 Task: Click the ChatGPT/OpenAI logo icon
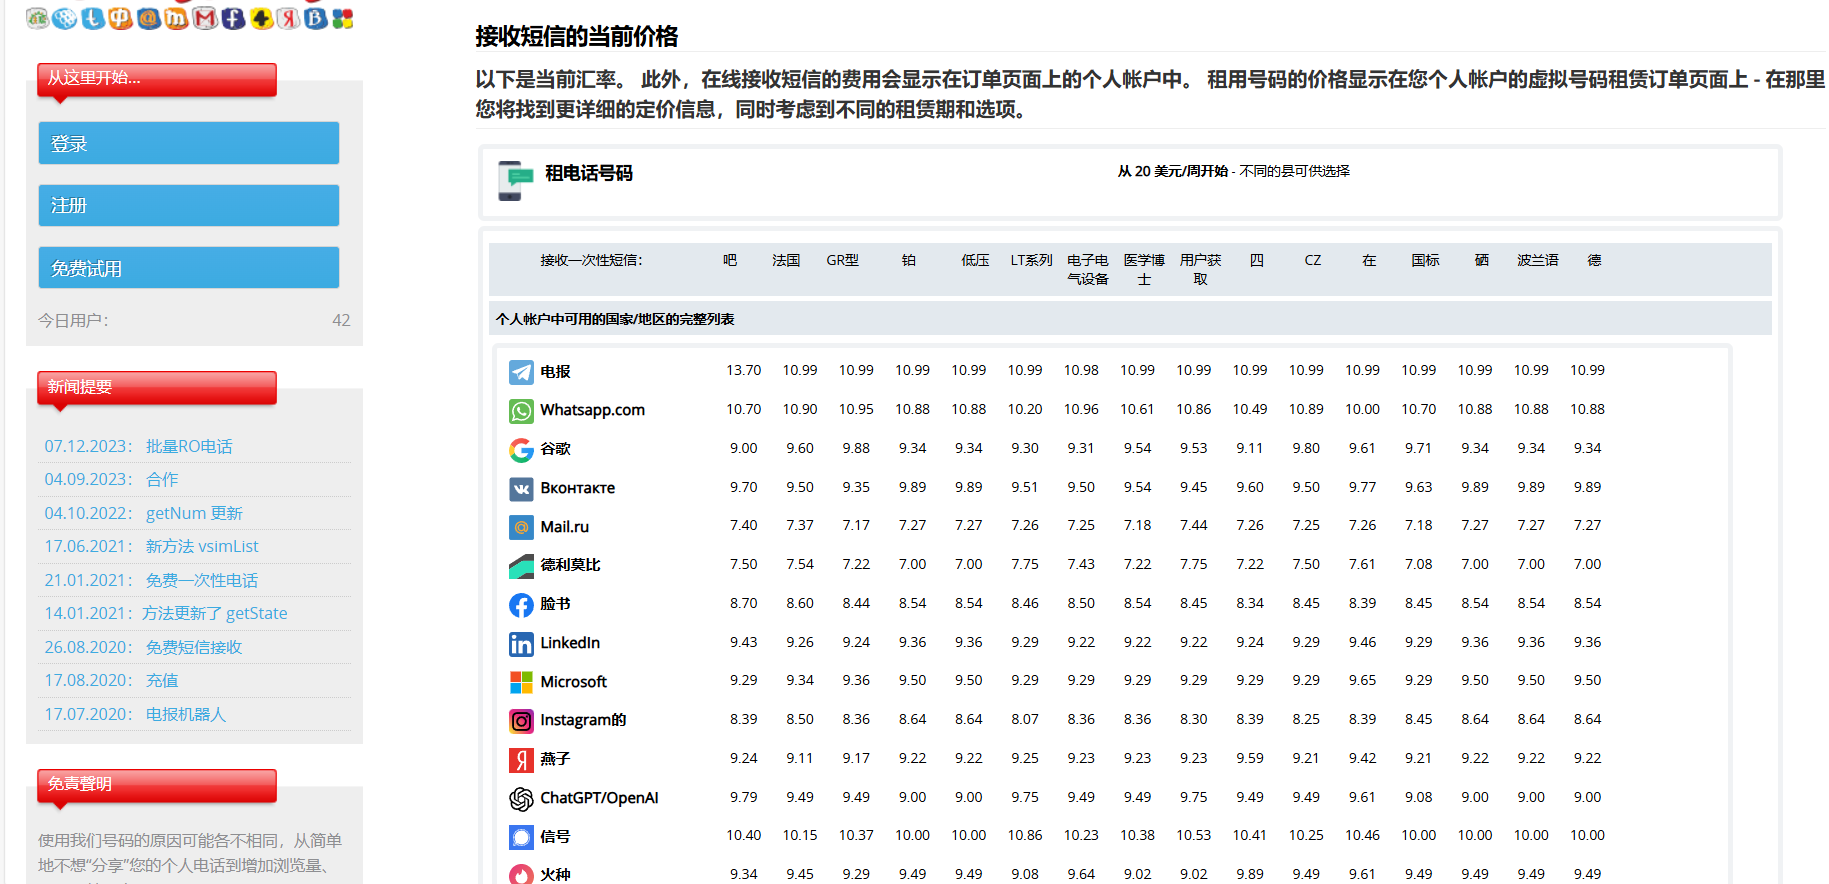(x=521, y=799)
